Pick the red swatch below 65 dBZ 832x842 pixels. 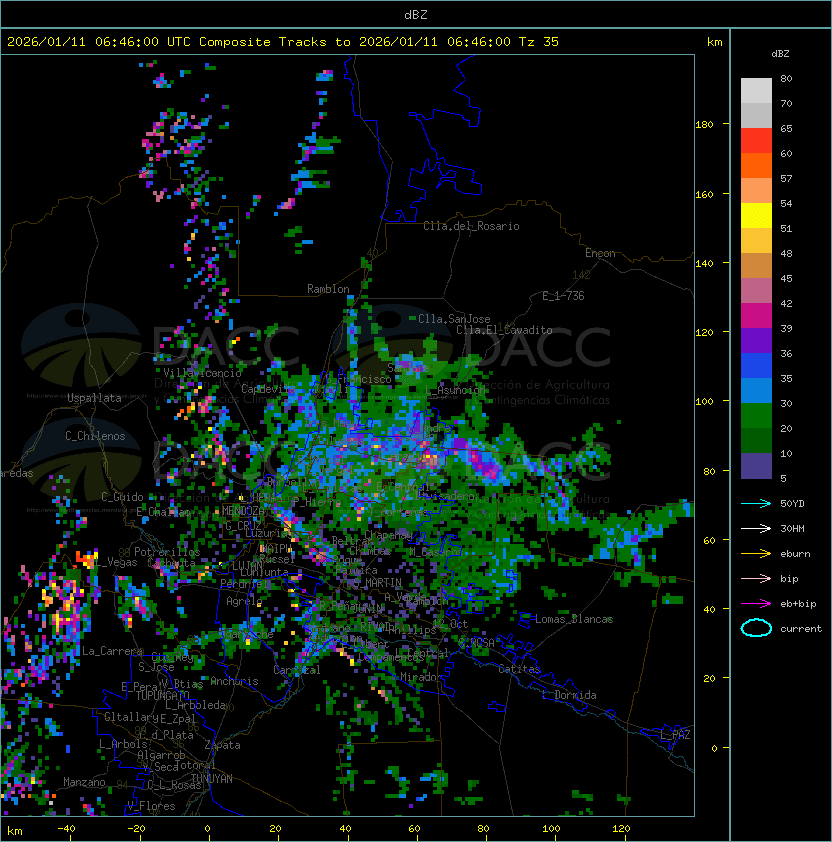click(756, 140)
